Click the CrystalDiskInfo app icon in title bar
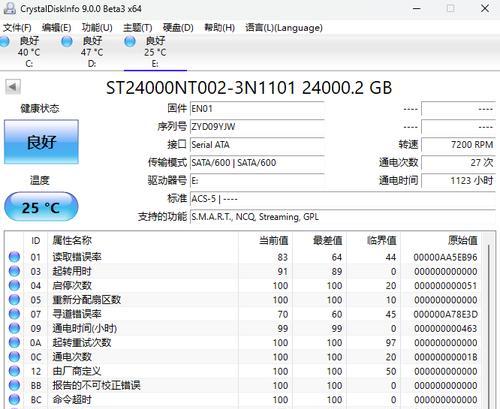This screenshot has height=409, width=500. pos(9,8)
